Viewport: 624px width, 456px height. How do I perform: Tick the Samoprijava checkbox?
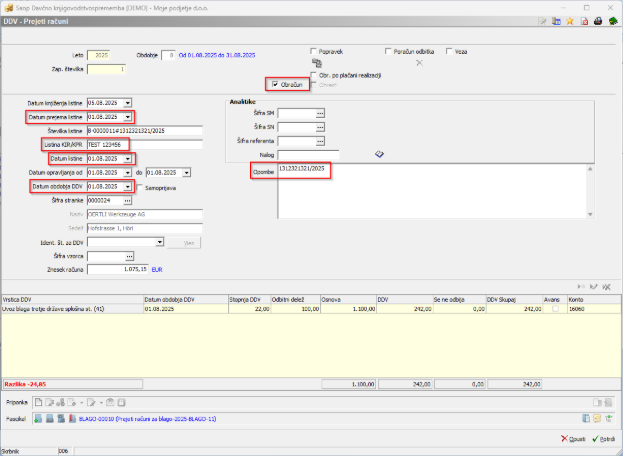pyautogui.click(x=140, y=187)
